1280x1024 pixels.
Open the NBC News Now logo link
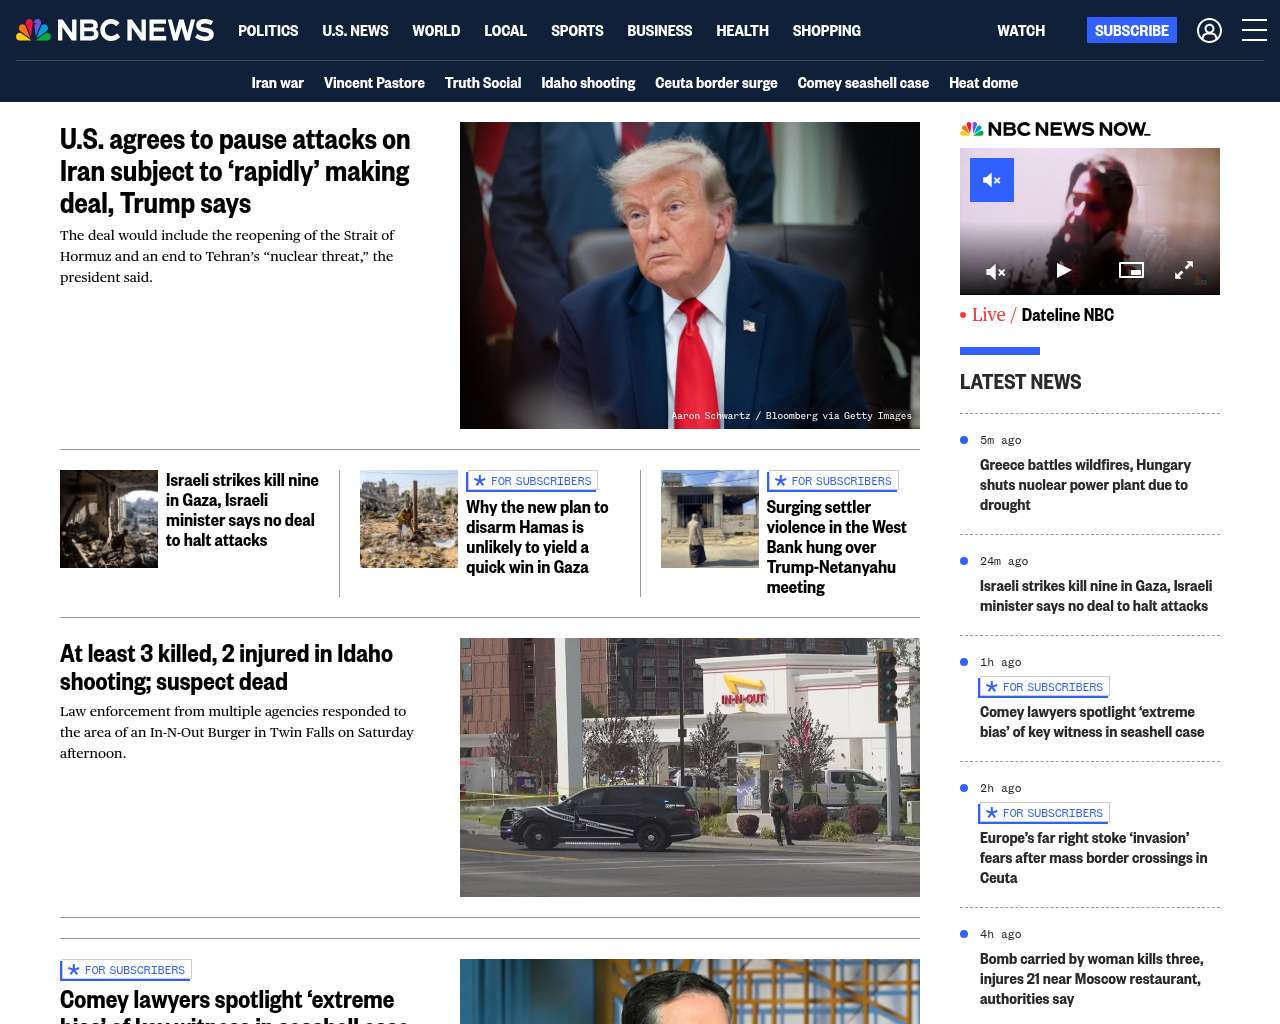1055,129
